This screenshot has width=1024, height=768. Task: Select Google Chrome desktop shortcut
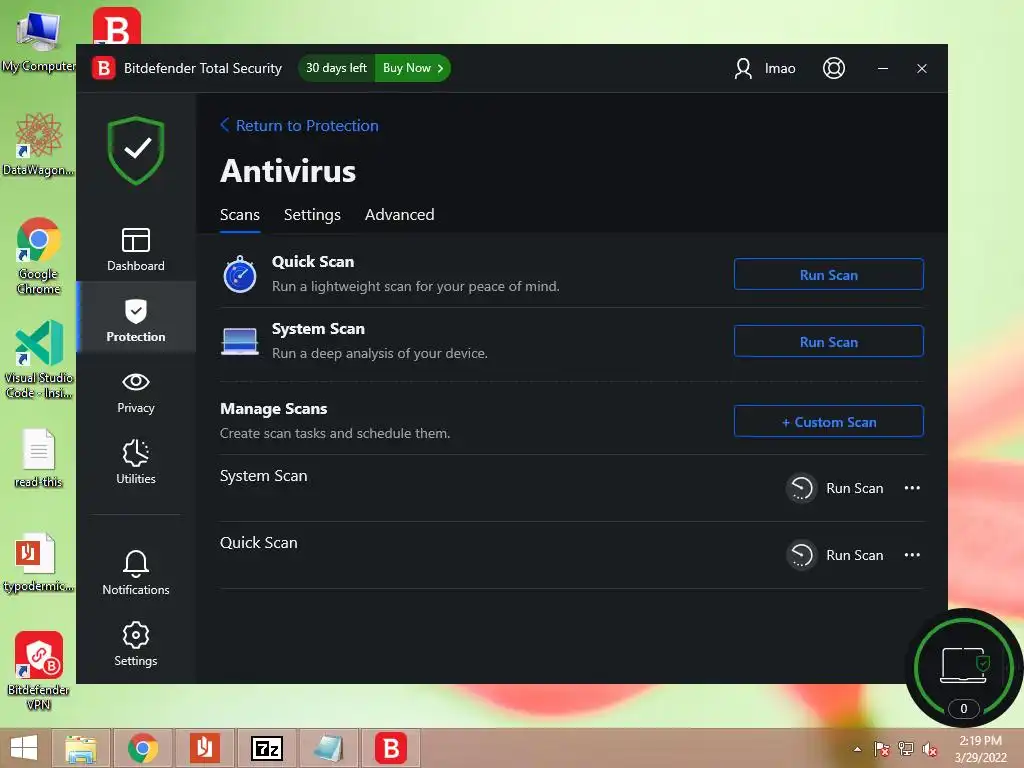39,256
